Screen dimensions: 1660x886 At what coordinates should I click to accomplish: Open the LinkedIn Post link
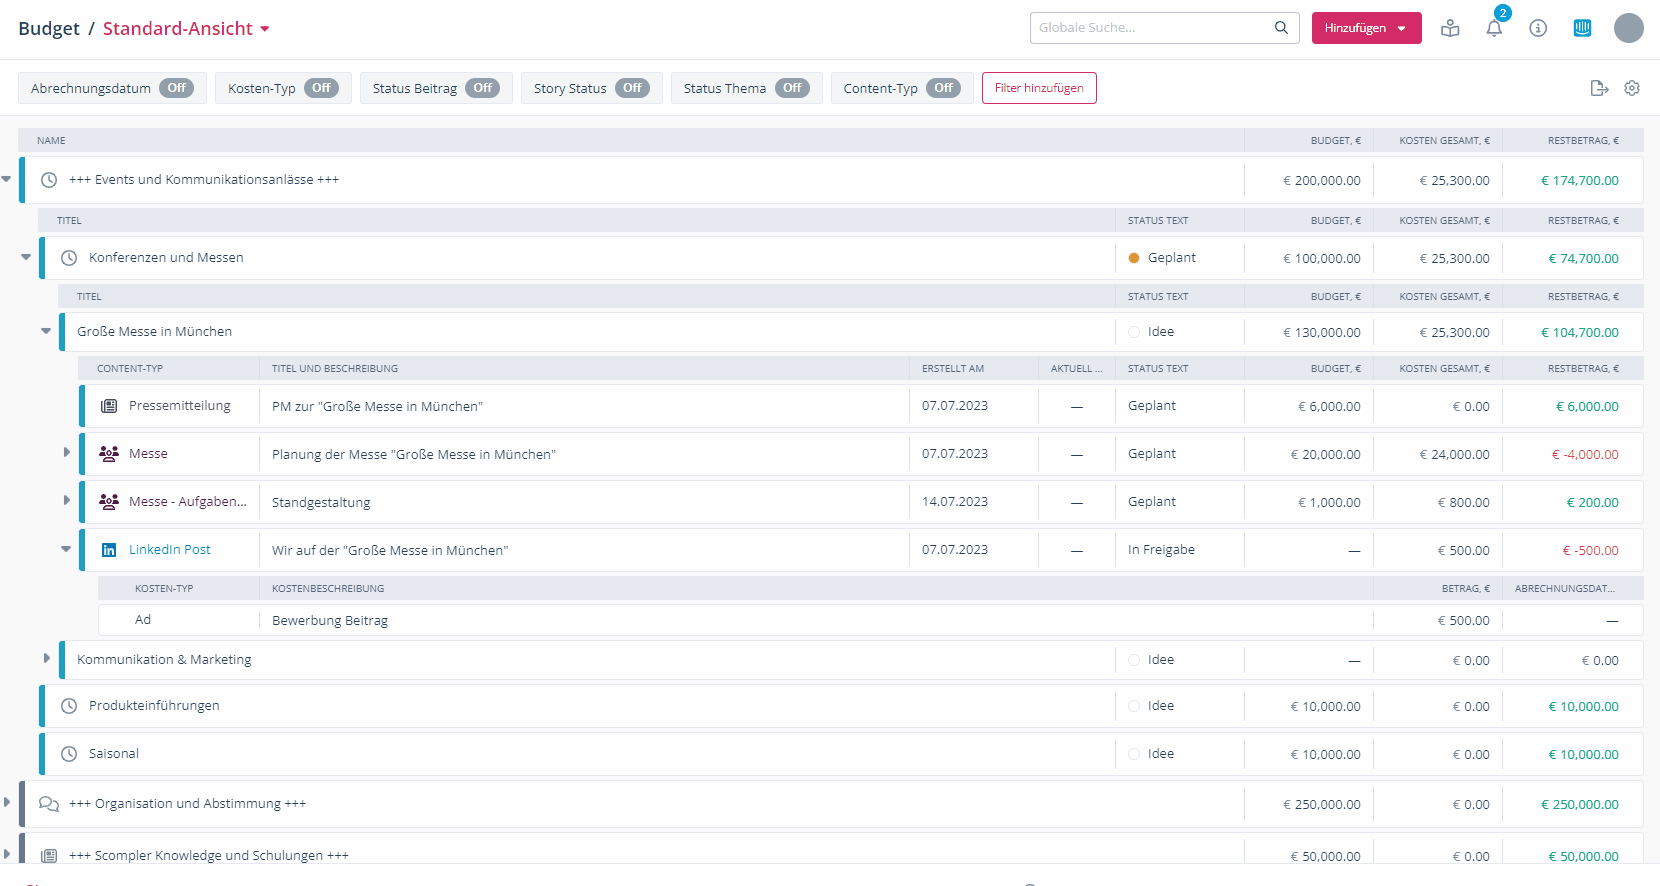(x=169, y=550)
